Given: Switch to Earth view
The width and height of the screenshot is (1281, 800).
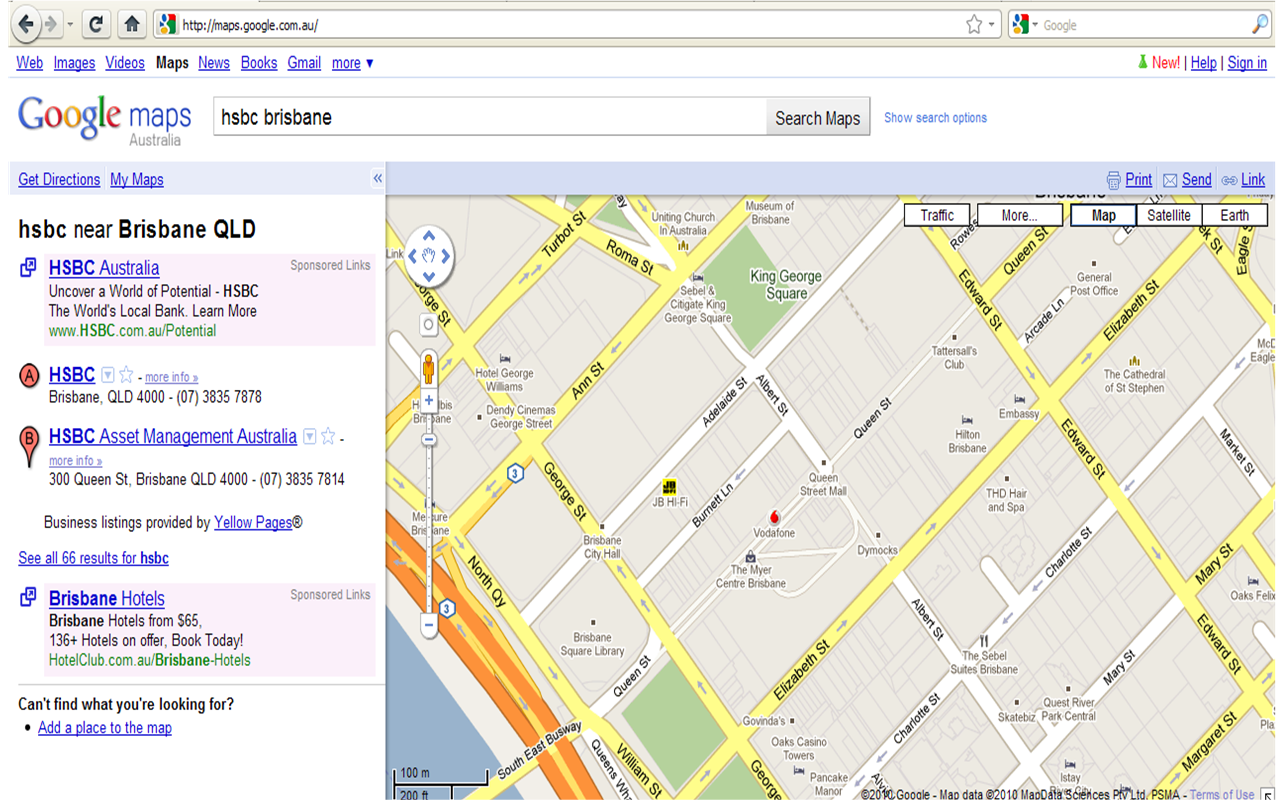Looking at the screenshot, I should 1235,215.
